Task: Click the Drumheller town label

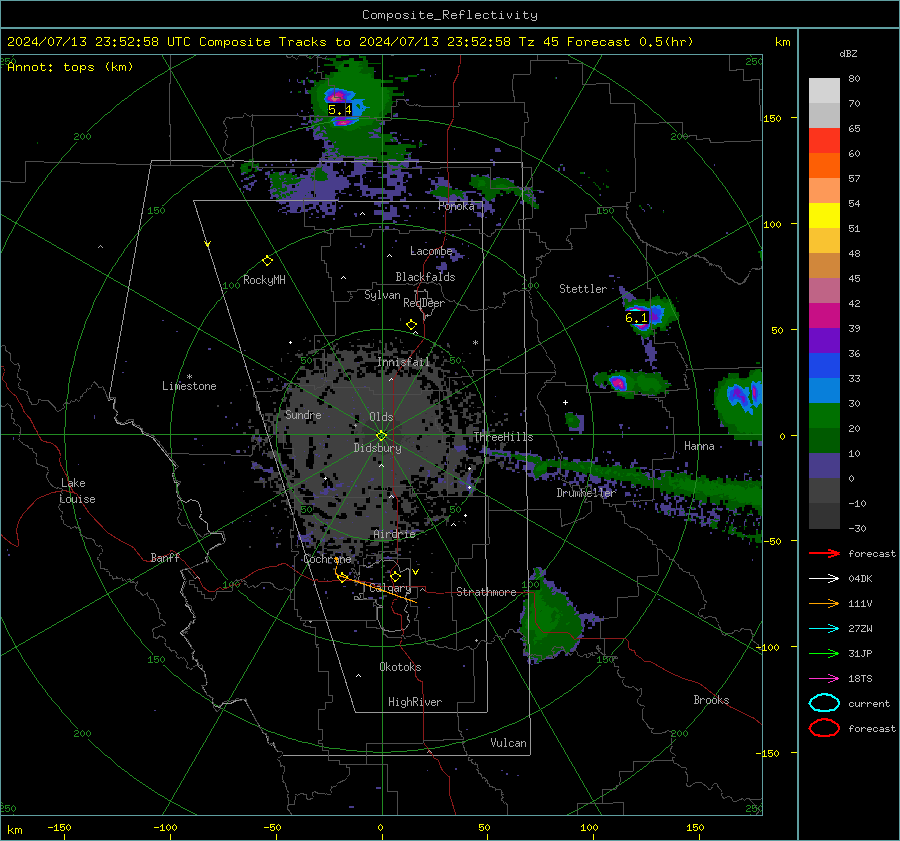Action: 586,493
